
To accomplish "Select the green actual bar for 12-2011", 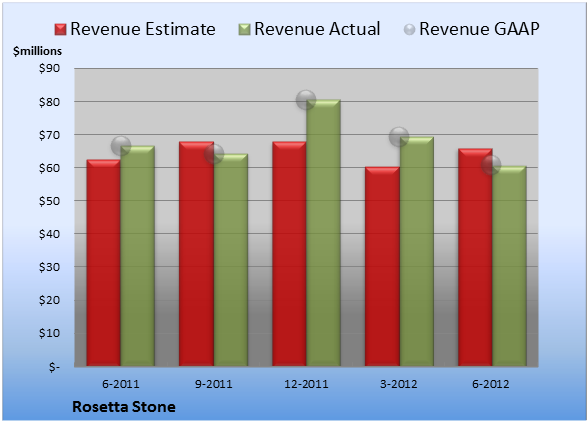I will coord(323,233).
